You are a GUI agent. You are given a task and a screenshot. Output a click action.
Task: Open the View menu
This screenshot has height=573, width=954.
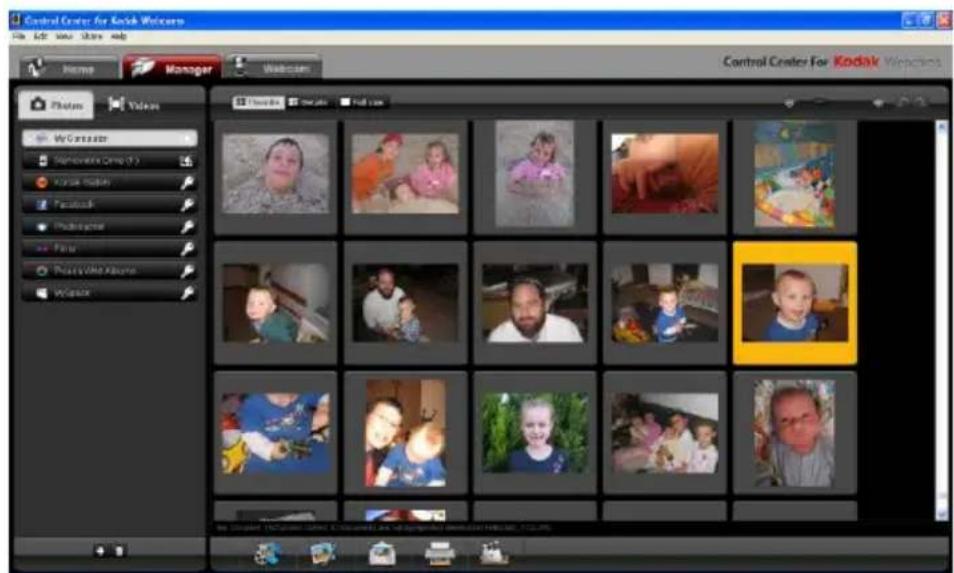(64, 36)
